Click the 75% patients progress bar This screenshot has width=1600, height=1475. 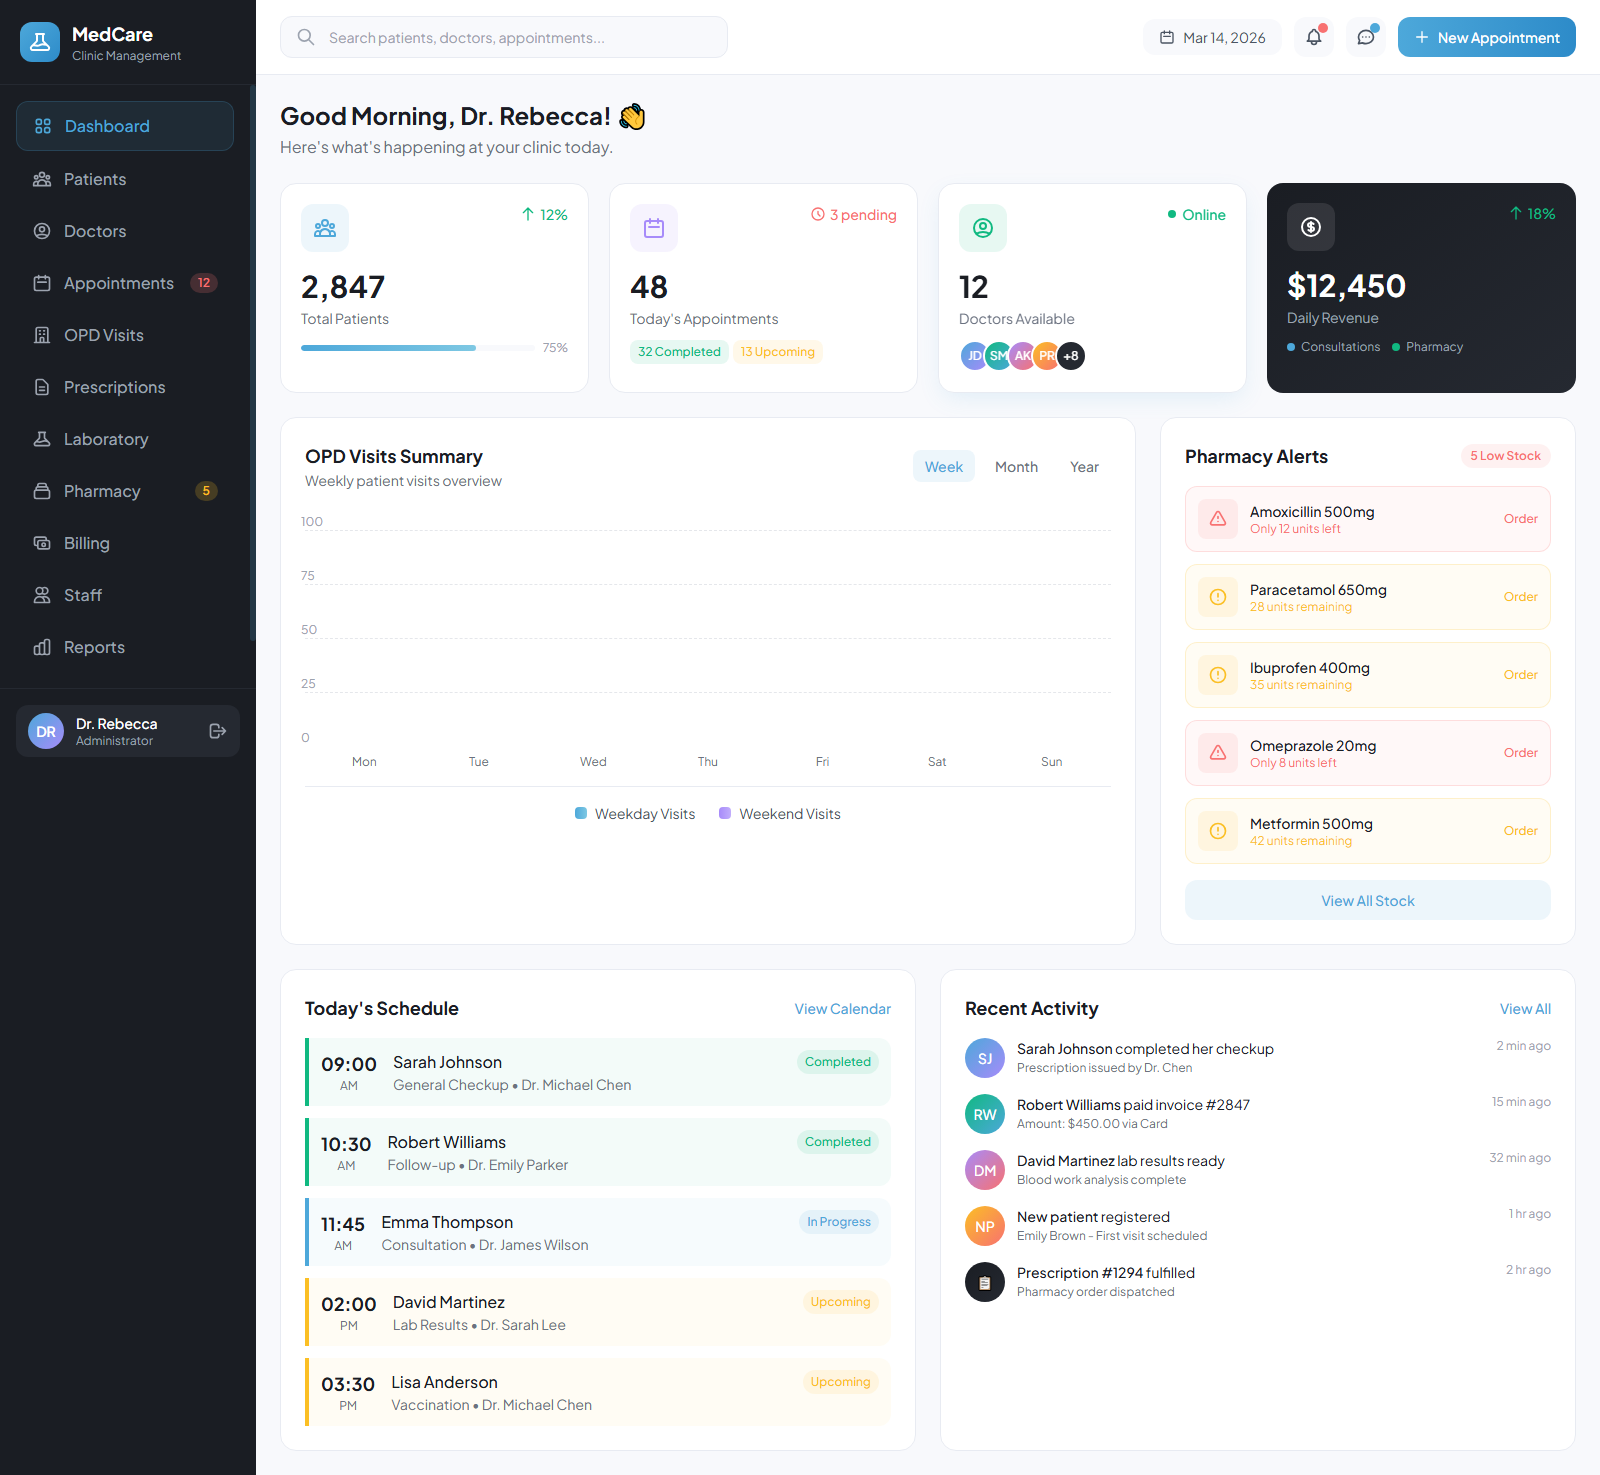[x=417, y=348]
